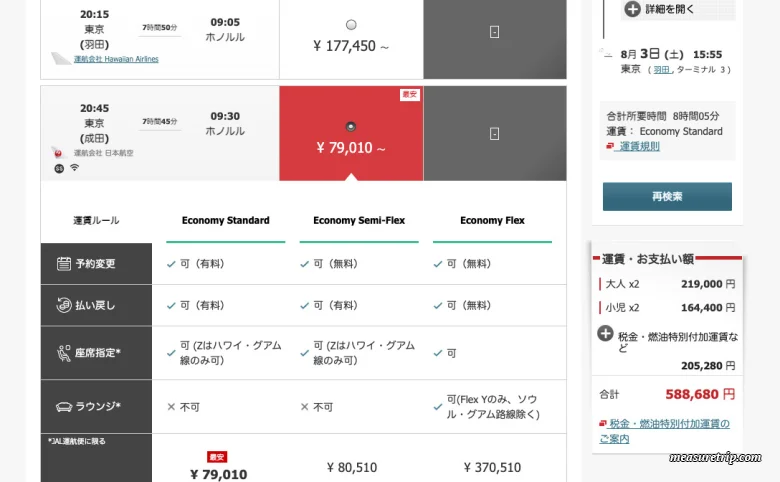Click the X icon for Economy Semi-Flex lounge
The height and width of the screenshot is (482, 780).
tap(304, 407)
